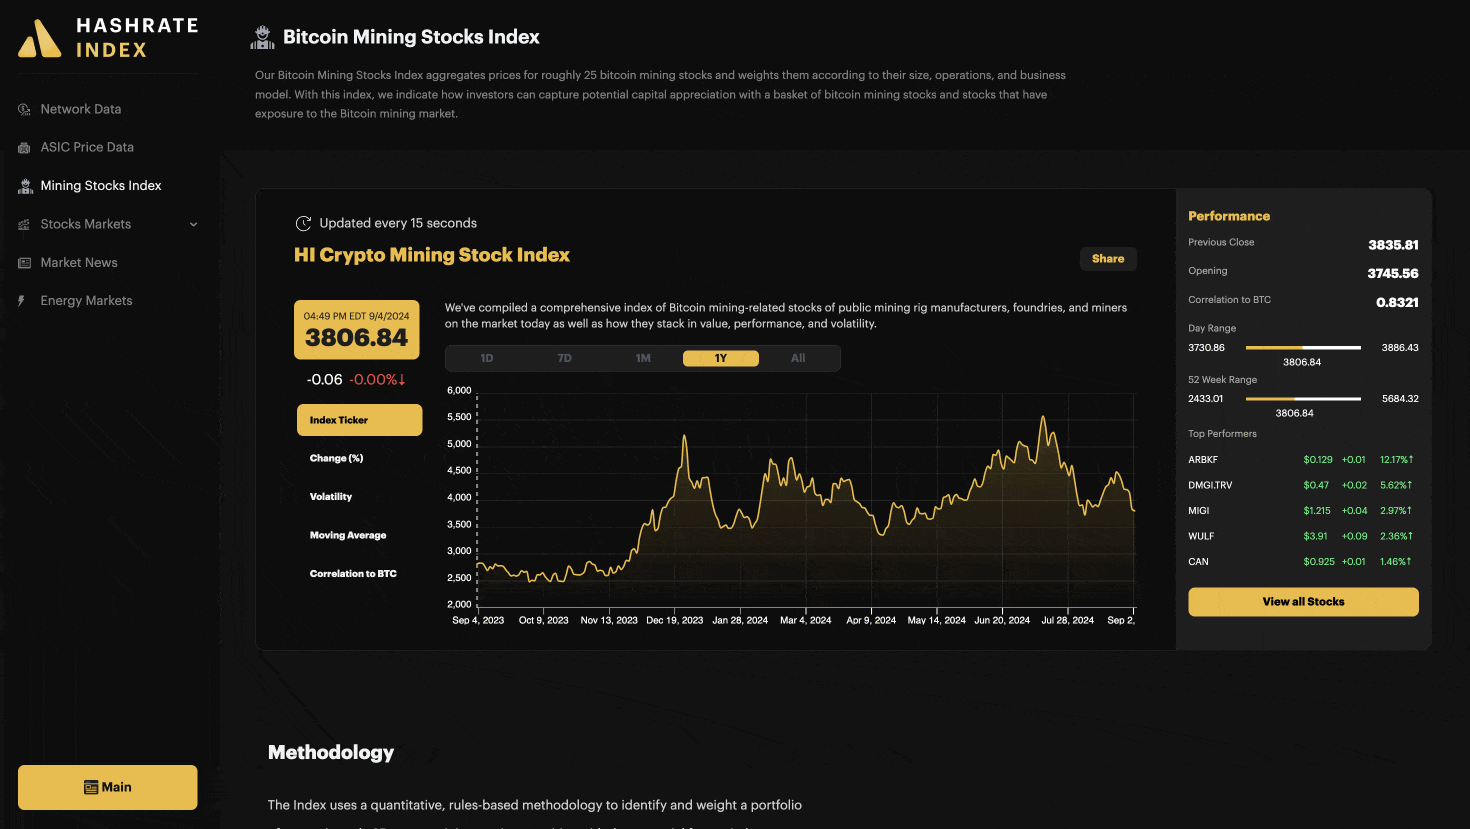Select the 1M time range tab
The height and width of the screenshot is (829, 1470).
643,358
